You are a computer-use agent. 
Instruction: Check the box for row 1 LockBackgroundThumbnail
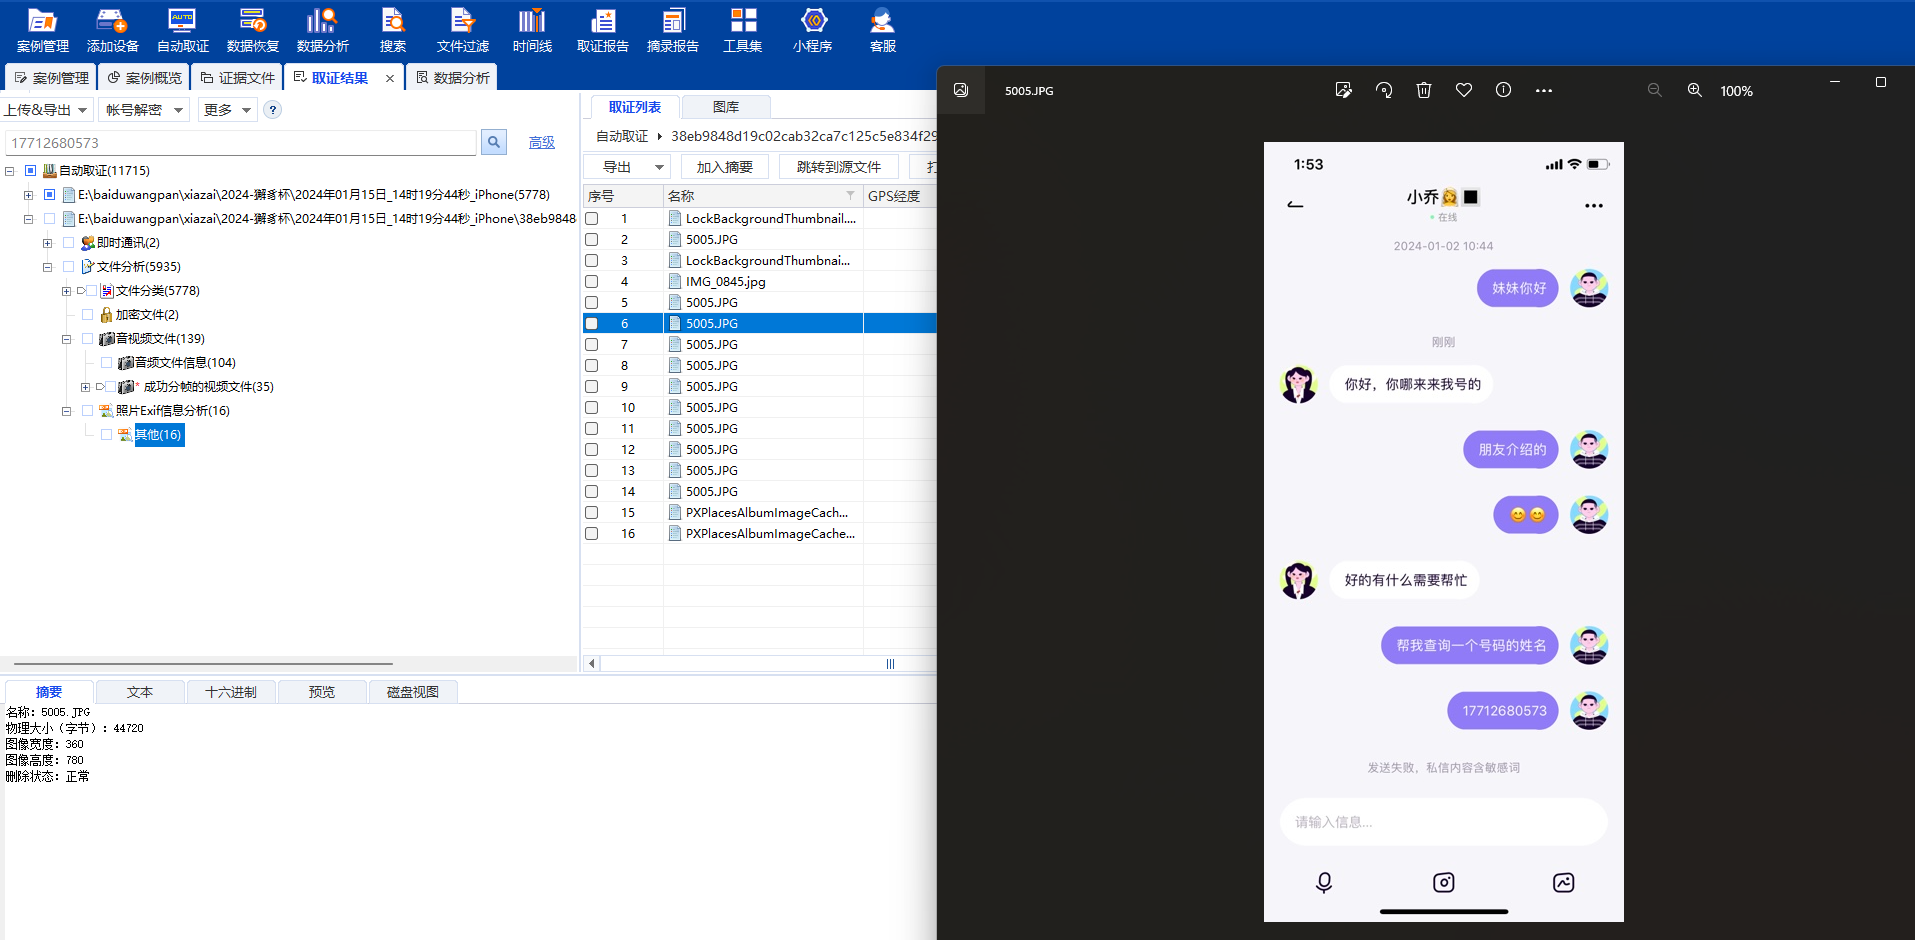coord(592,218)
